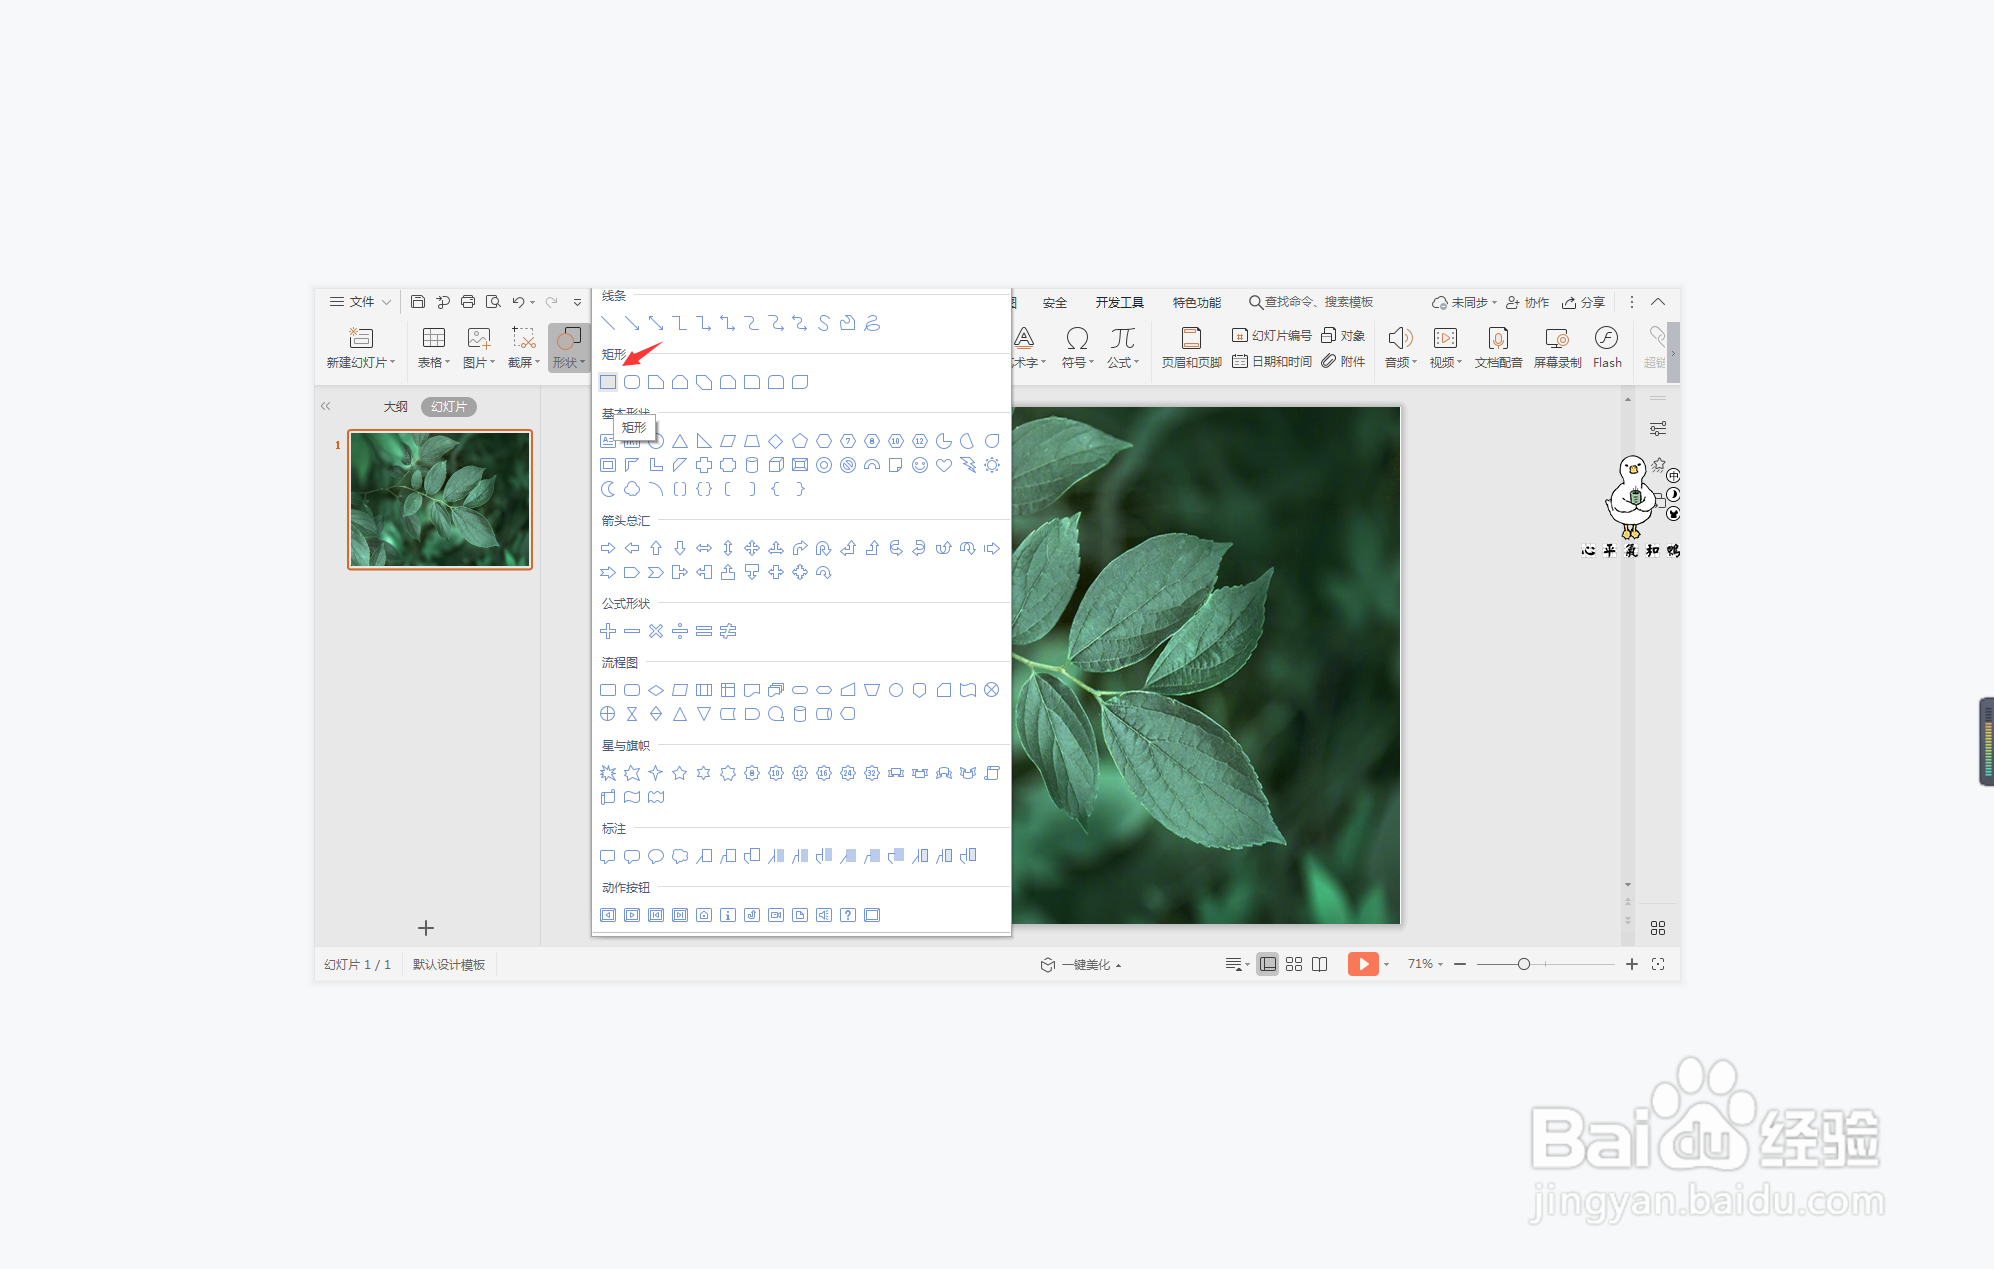The height and width of the screenshot is (1269, 1994).
Task: Insert the home action button
Action: point(704,915)
